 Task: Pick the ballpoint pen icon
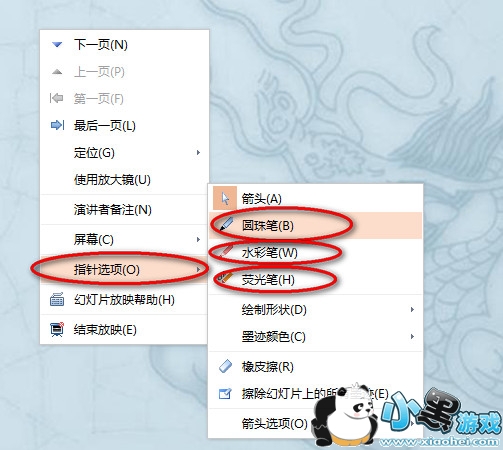226,225
